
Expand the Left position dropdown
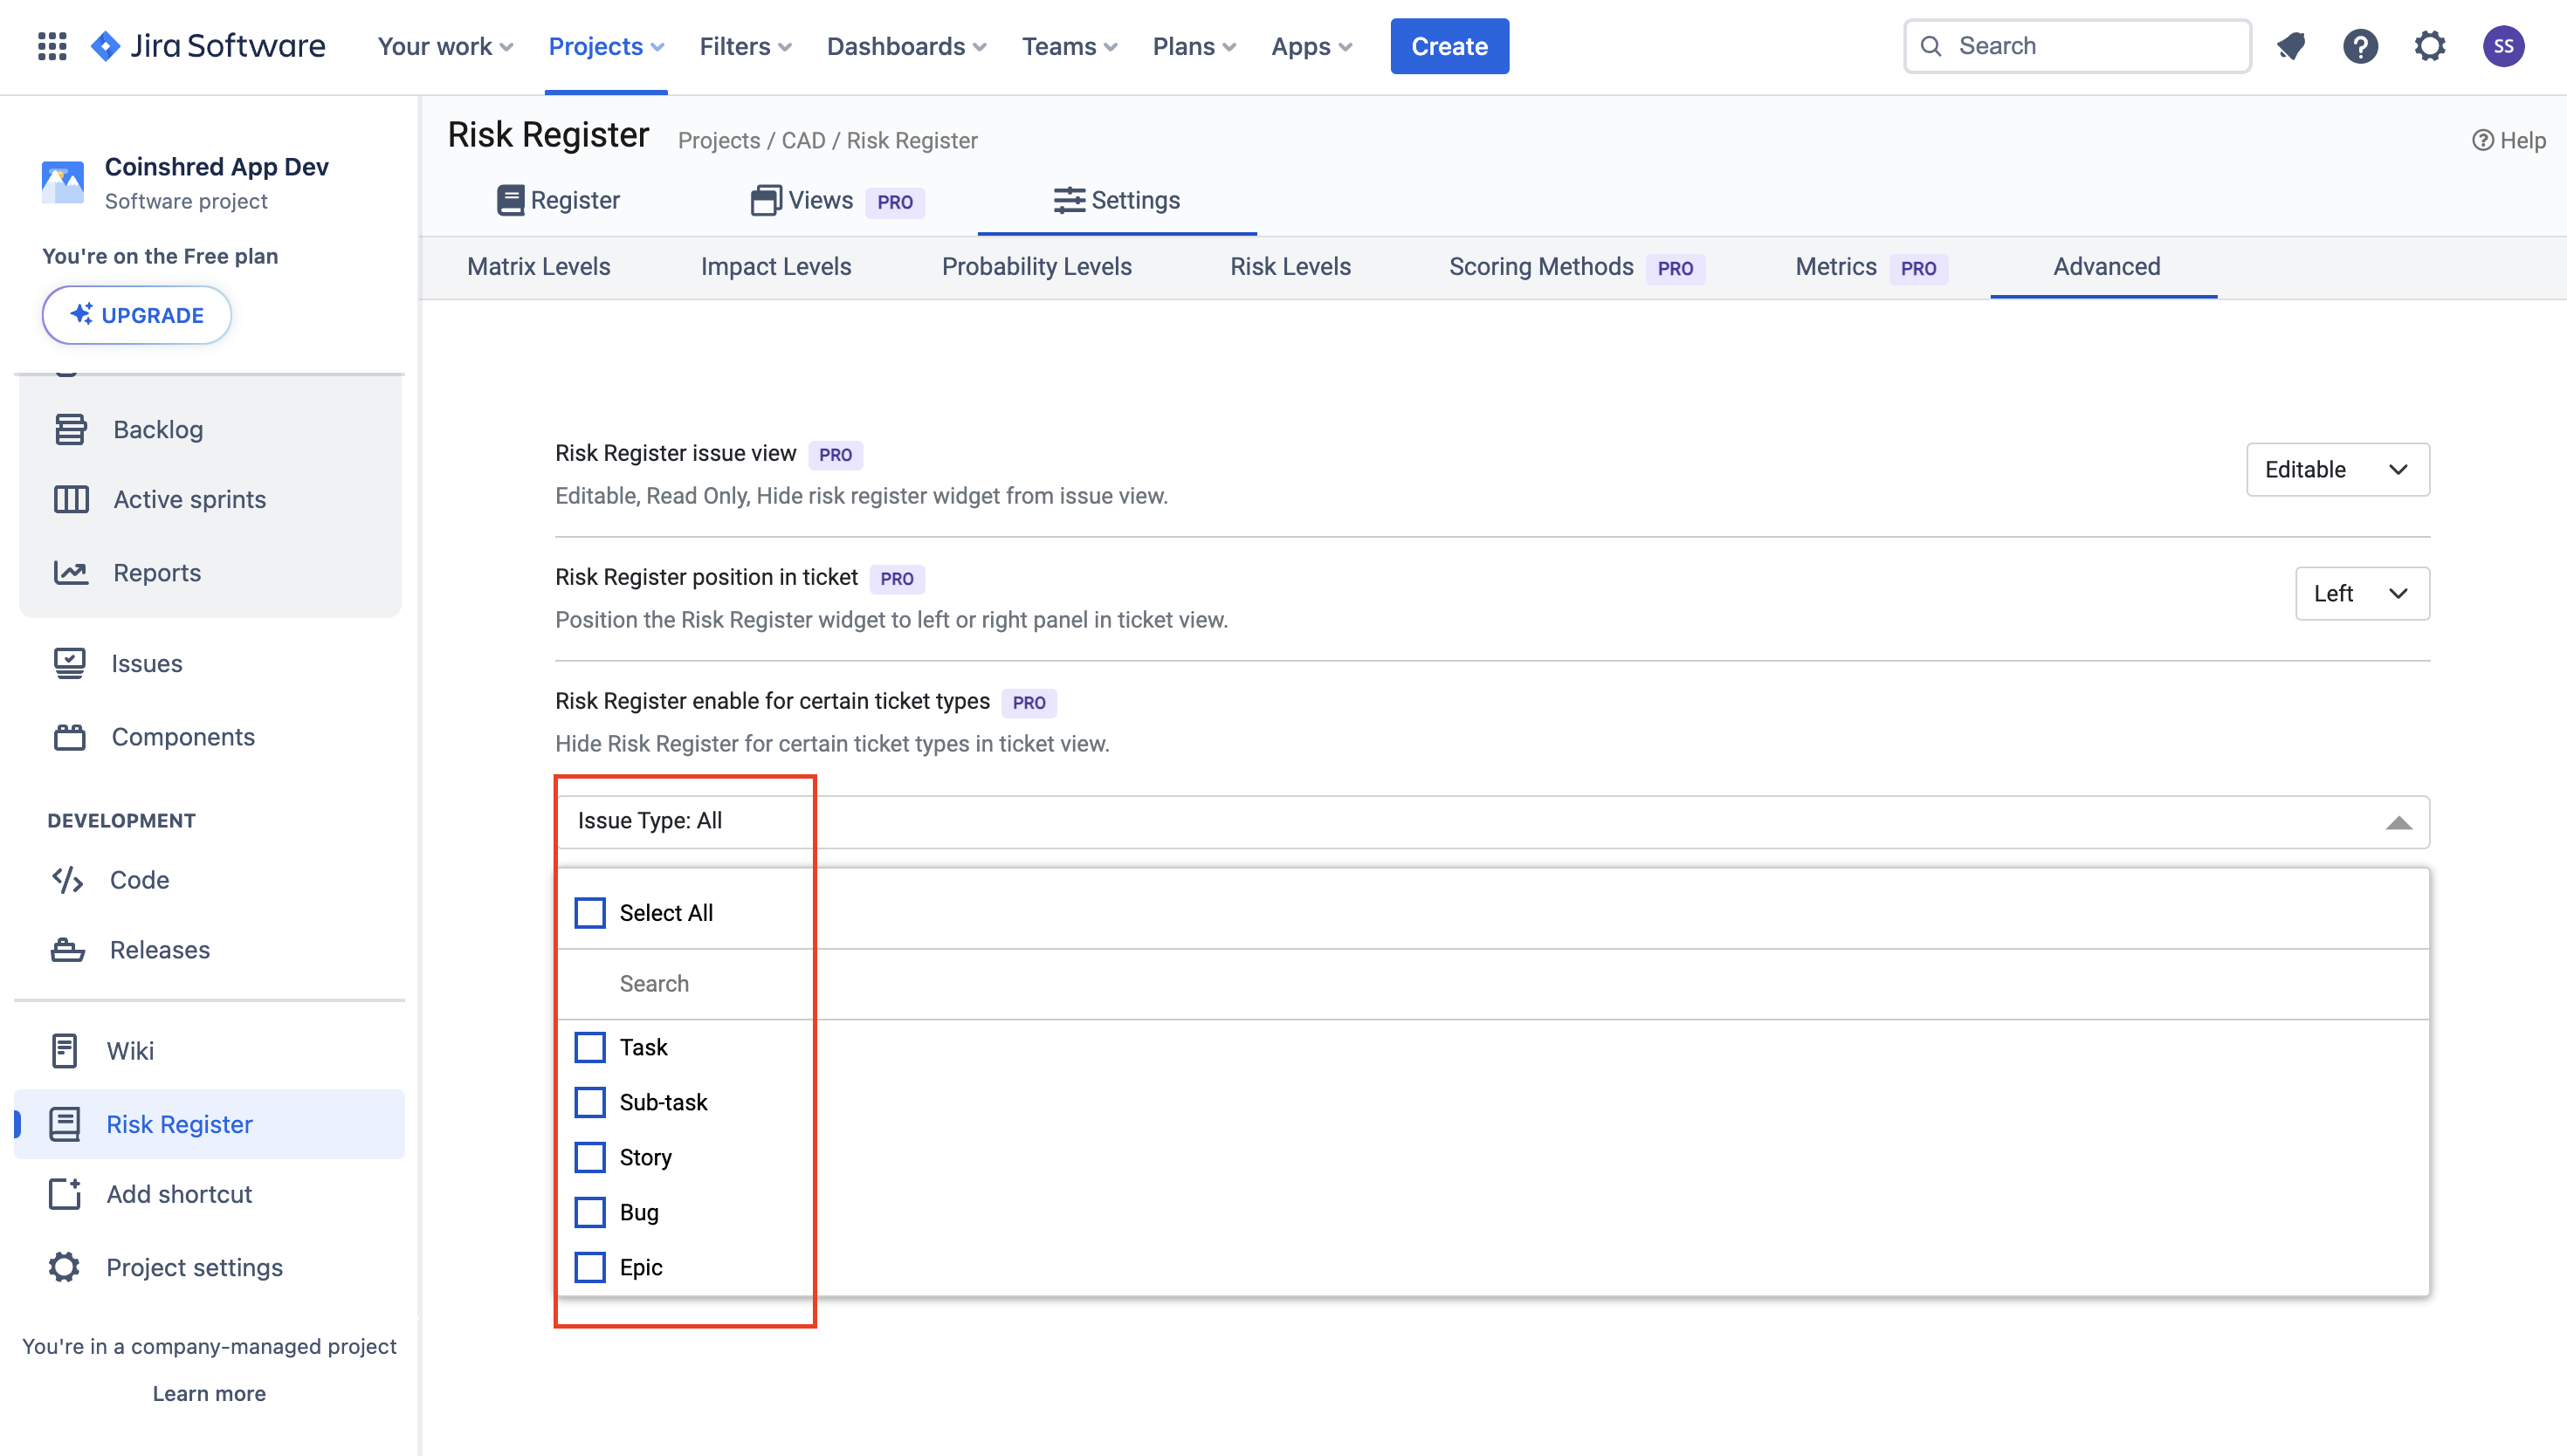pos(2361,593)
